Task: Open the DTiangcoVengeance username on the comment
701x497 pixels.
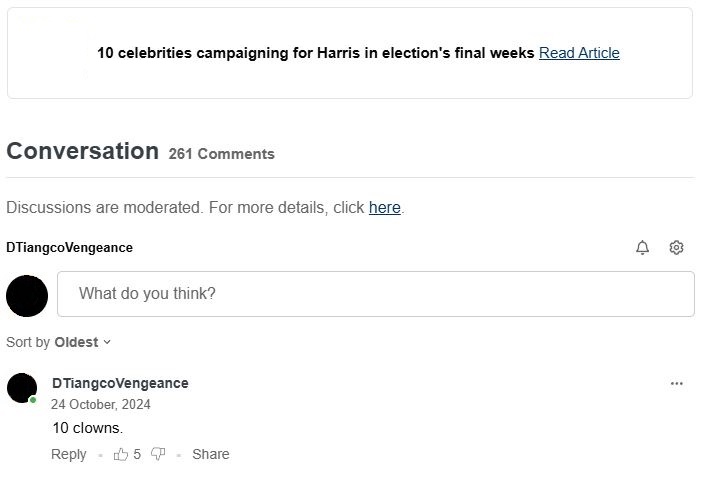Action: point(120,383)
